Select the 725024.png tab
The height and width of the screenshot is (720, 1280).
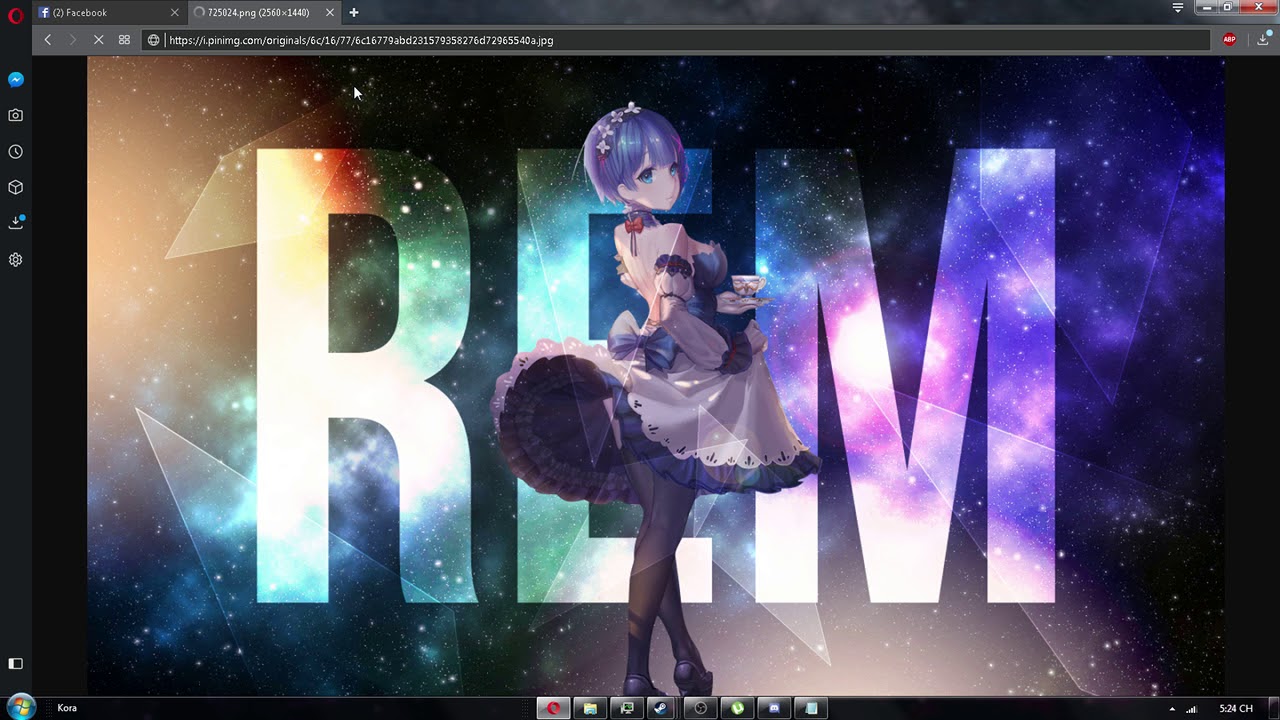tap(264, 13)
